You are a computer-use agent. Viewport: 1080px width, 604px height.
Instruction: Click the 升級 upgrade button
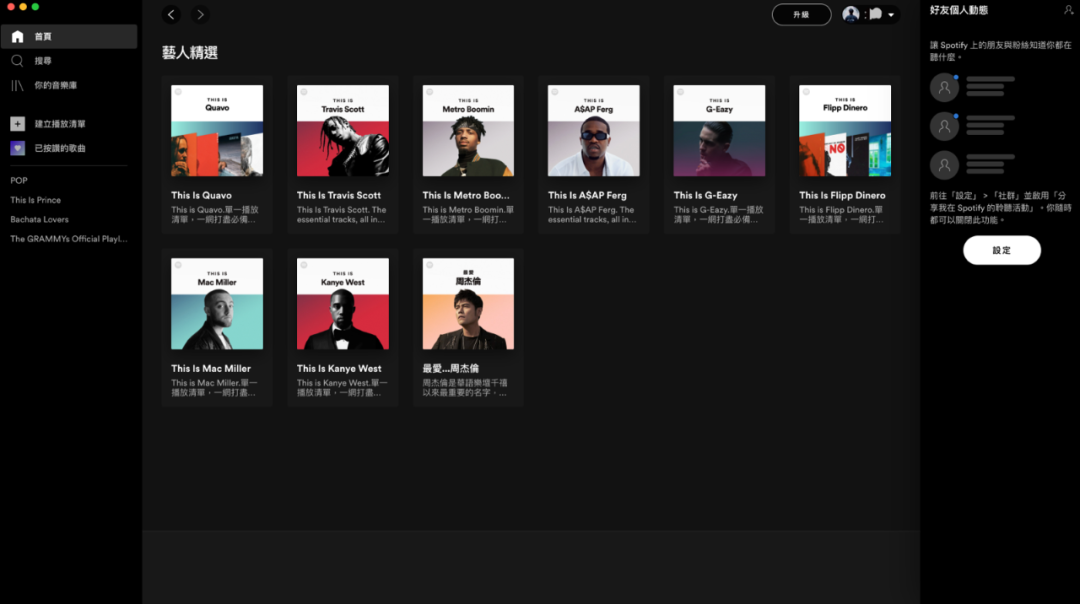point(801,14)
